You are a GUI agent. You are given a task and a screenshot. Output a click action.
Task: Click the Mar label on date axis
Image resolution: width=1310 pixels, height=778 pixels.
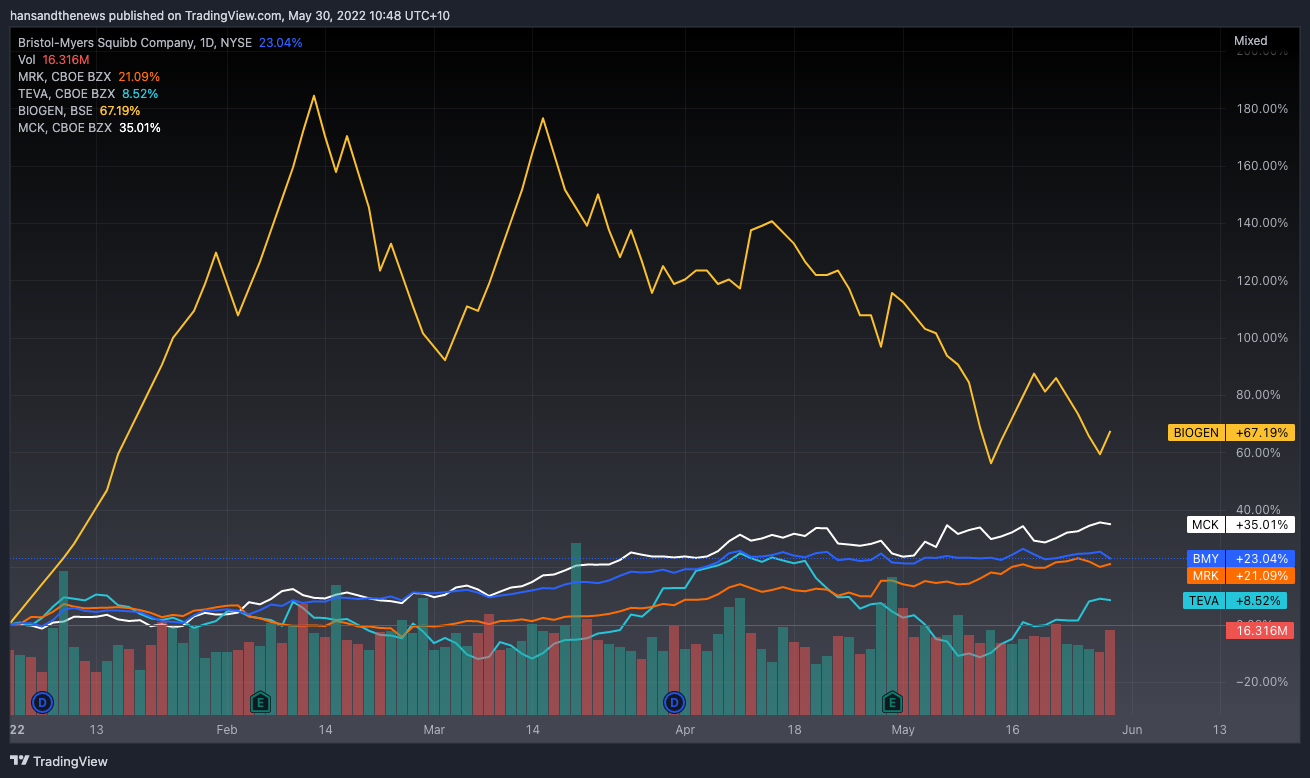pyautogui.click(x=433, y=730)
